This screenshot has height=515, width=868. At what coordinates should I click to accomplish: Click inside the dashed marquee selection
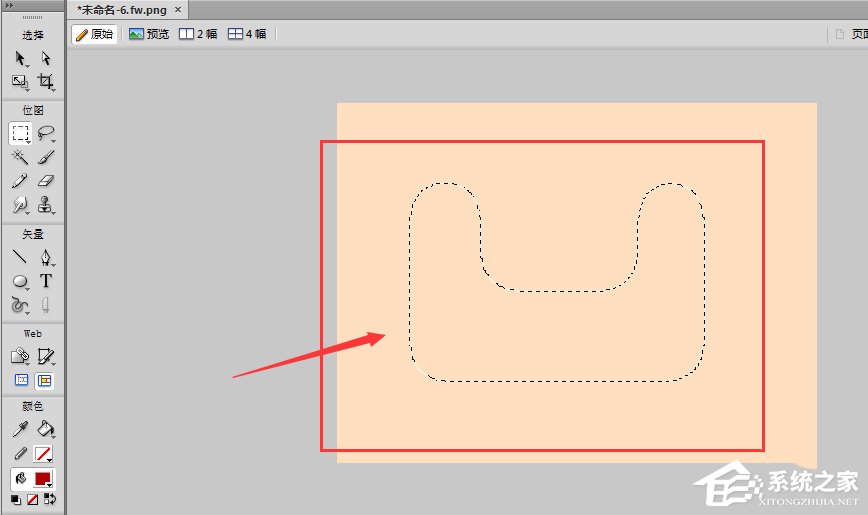(x=556, y=338)
